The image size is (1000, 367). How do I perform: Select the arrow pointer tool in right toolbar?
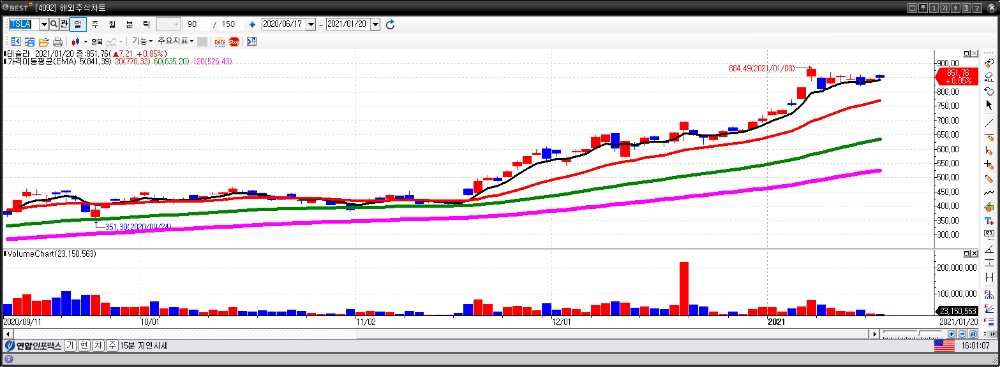(989, 105)
